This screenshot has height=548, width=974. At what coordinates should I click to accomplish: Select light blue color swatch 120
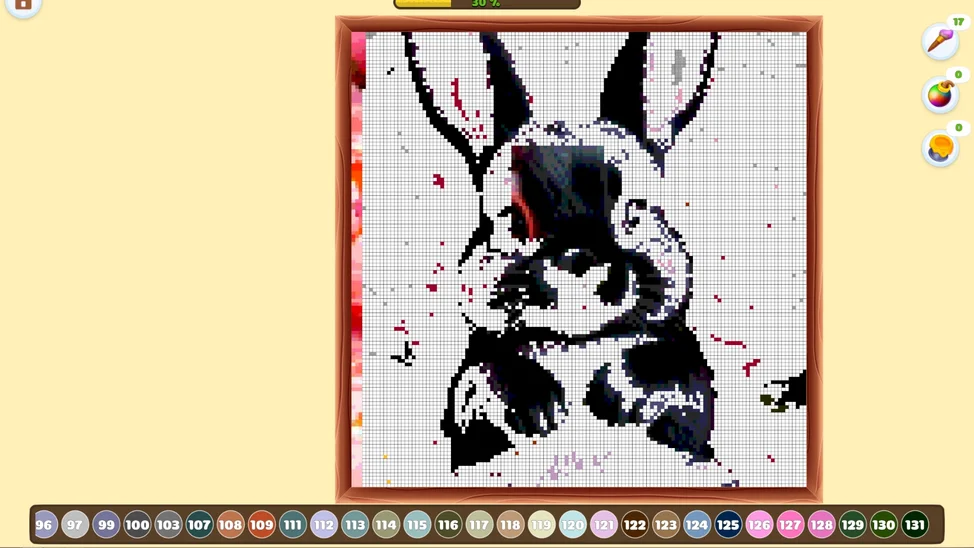pyautogui.click(x=572, y=525)
